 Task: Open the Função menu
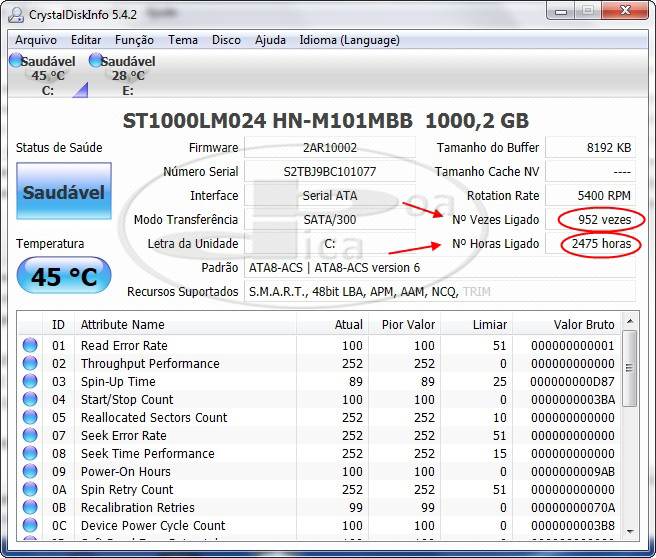(134, 40)
